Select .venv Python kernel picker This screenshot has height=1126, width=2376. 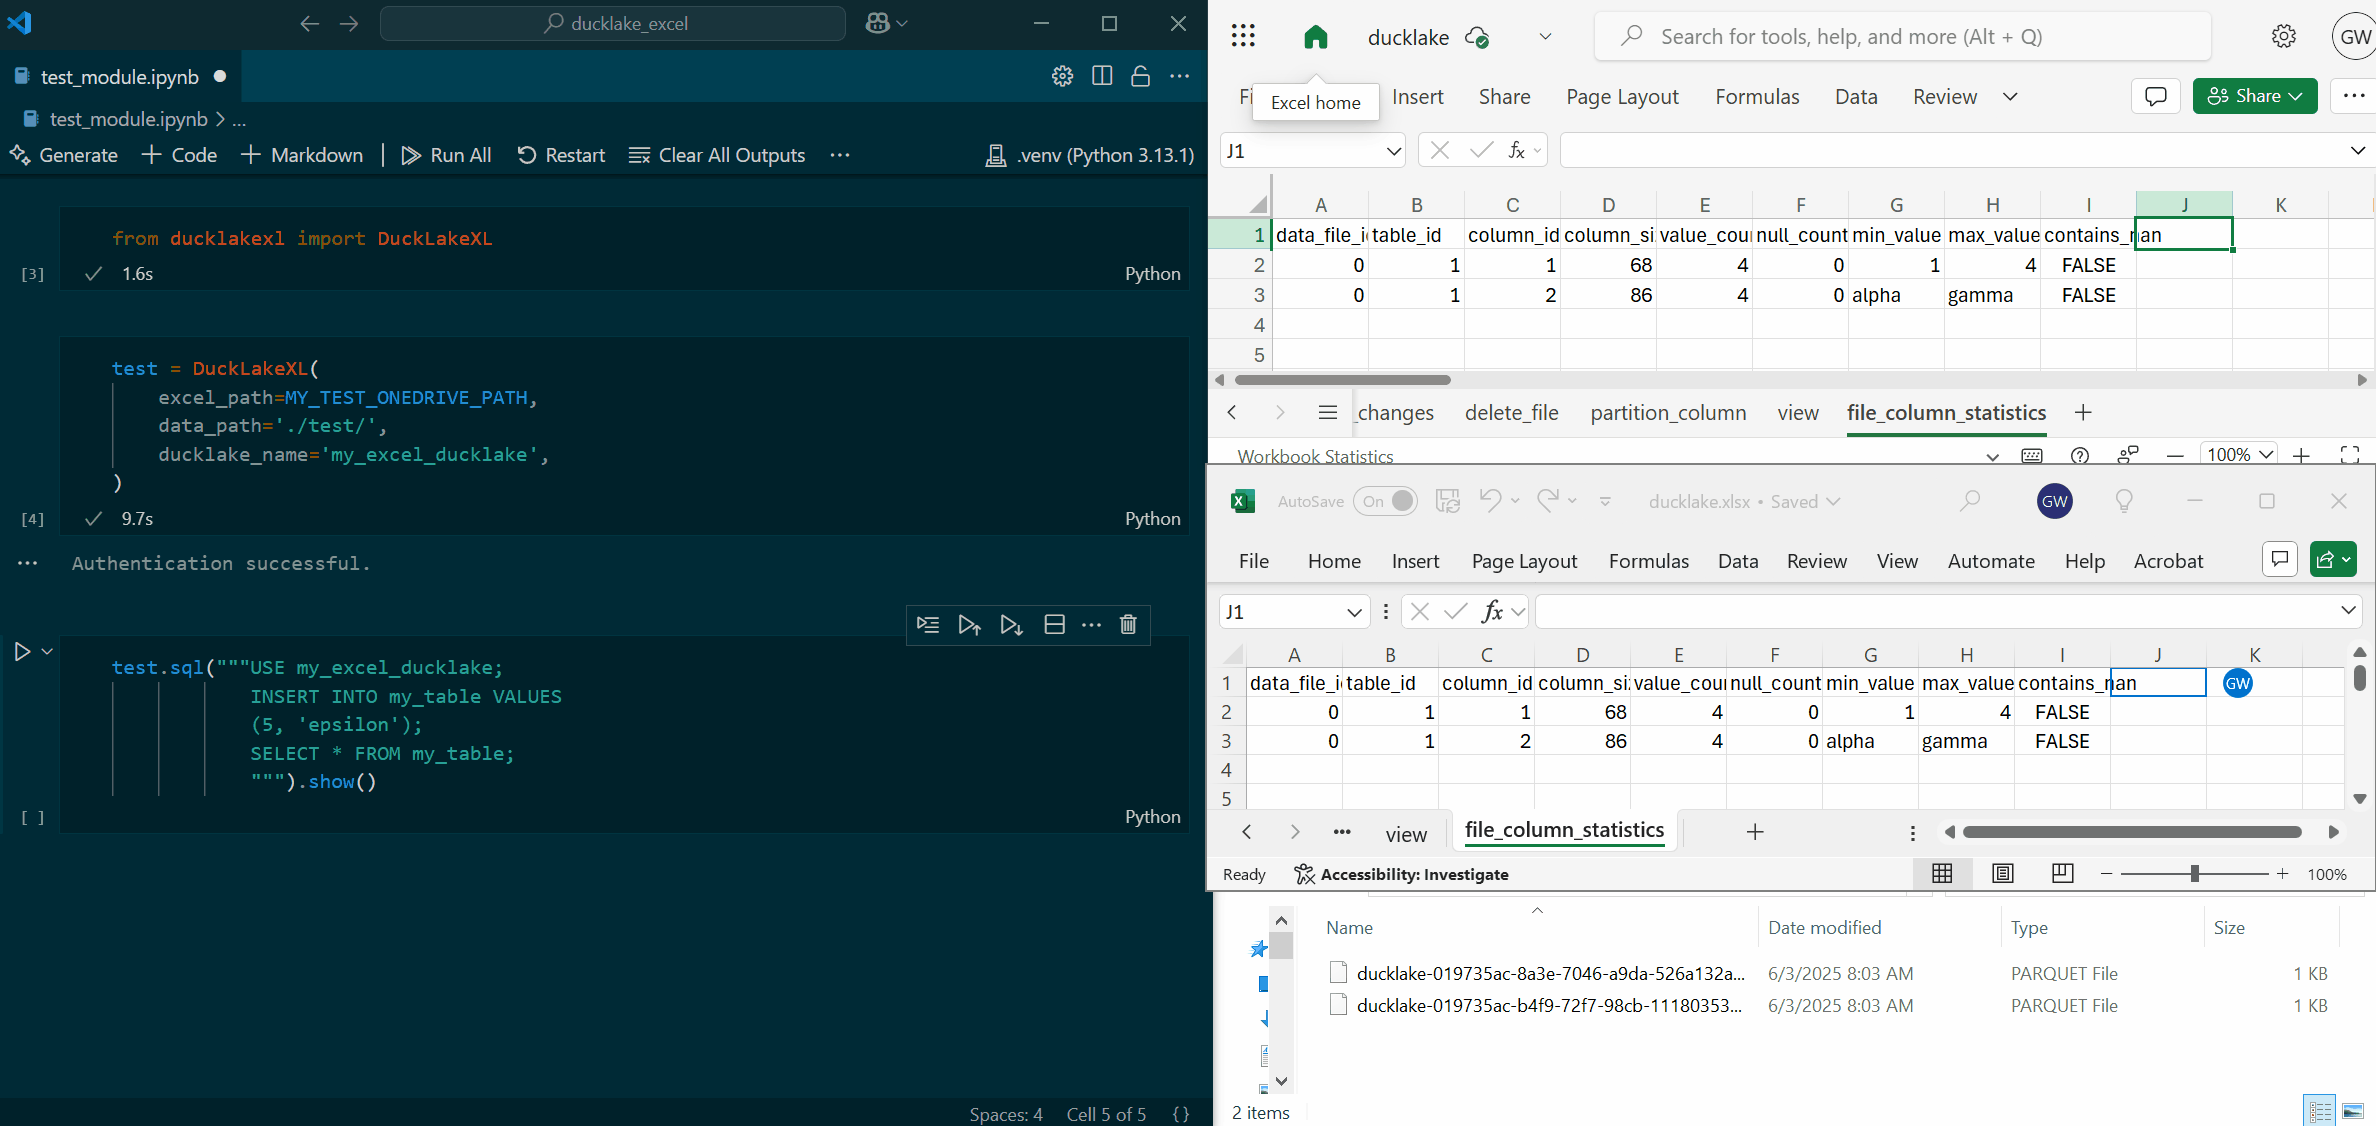tap(1090, 155)
